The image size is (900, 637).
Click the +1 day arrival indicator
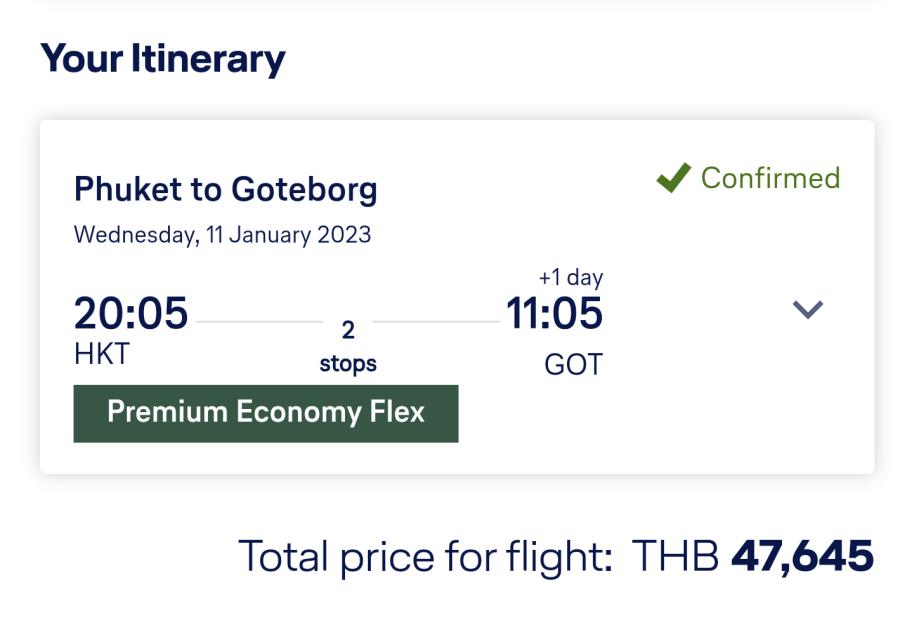click(570, 277)
